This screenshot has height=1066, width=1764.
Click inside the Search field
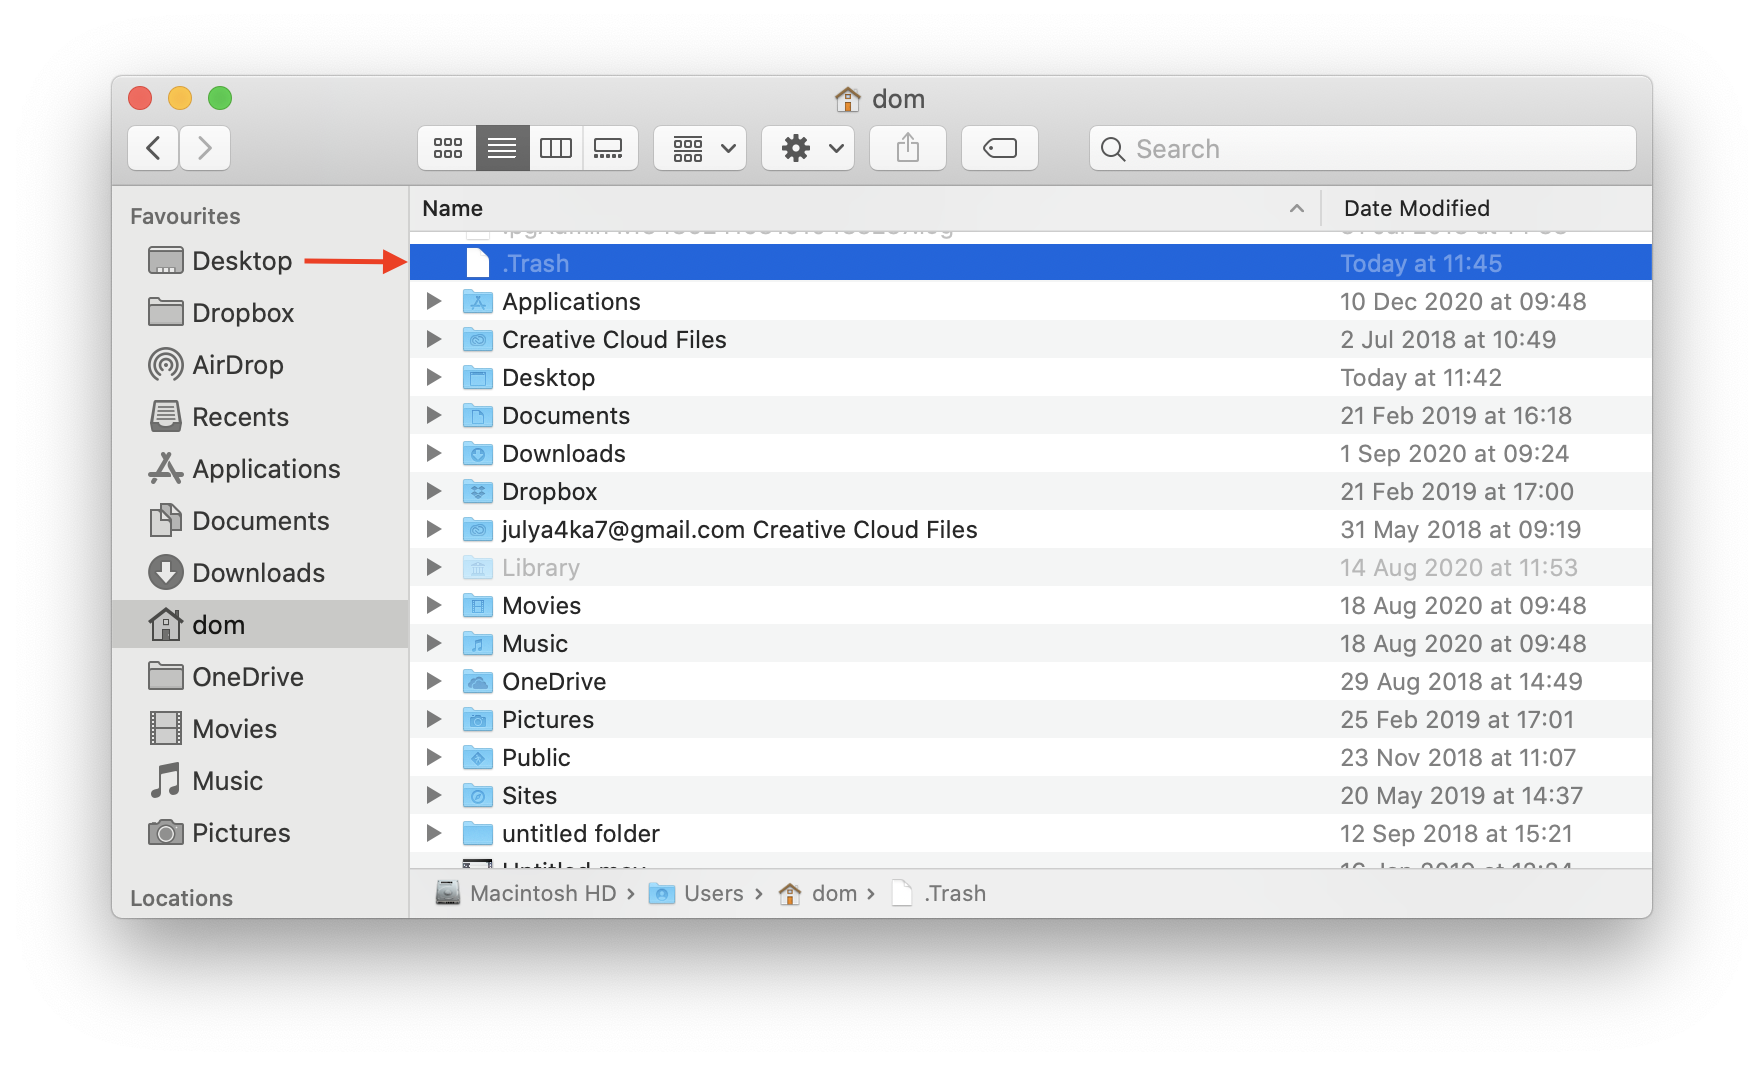click(1363, 148)
